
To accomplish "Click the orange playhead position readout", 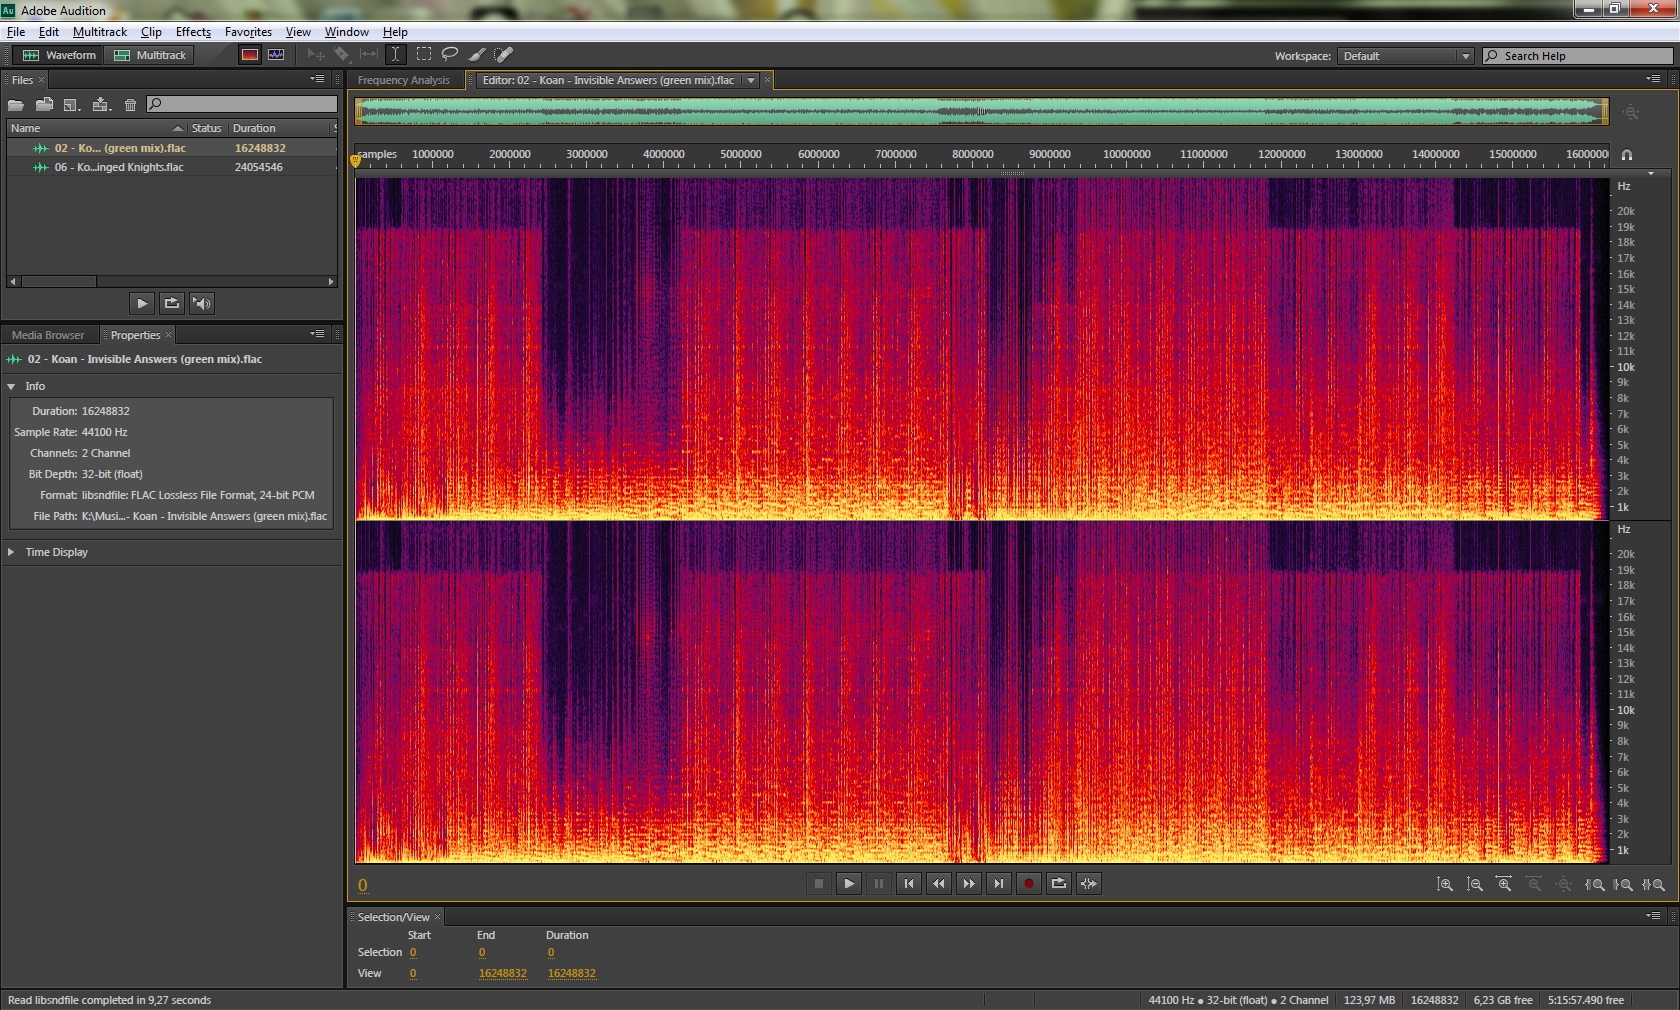I will 363,885.
